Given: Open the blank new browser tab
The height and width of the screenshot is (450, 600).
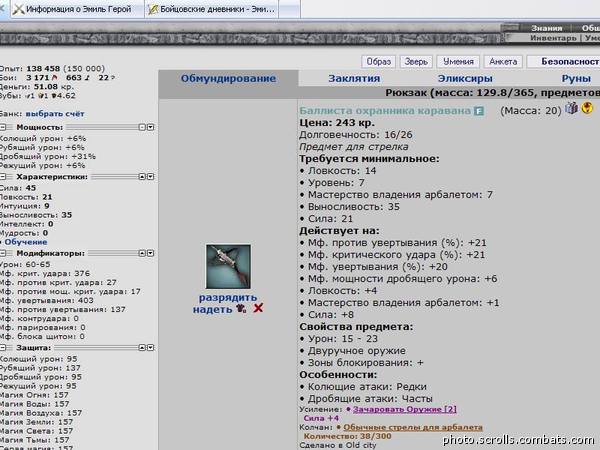Looking at the screenshot, I should point(290,9).
